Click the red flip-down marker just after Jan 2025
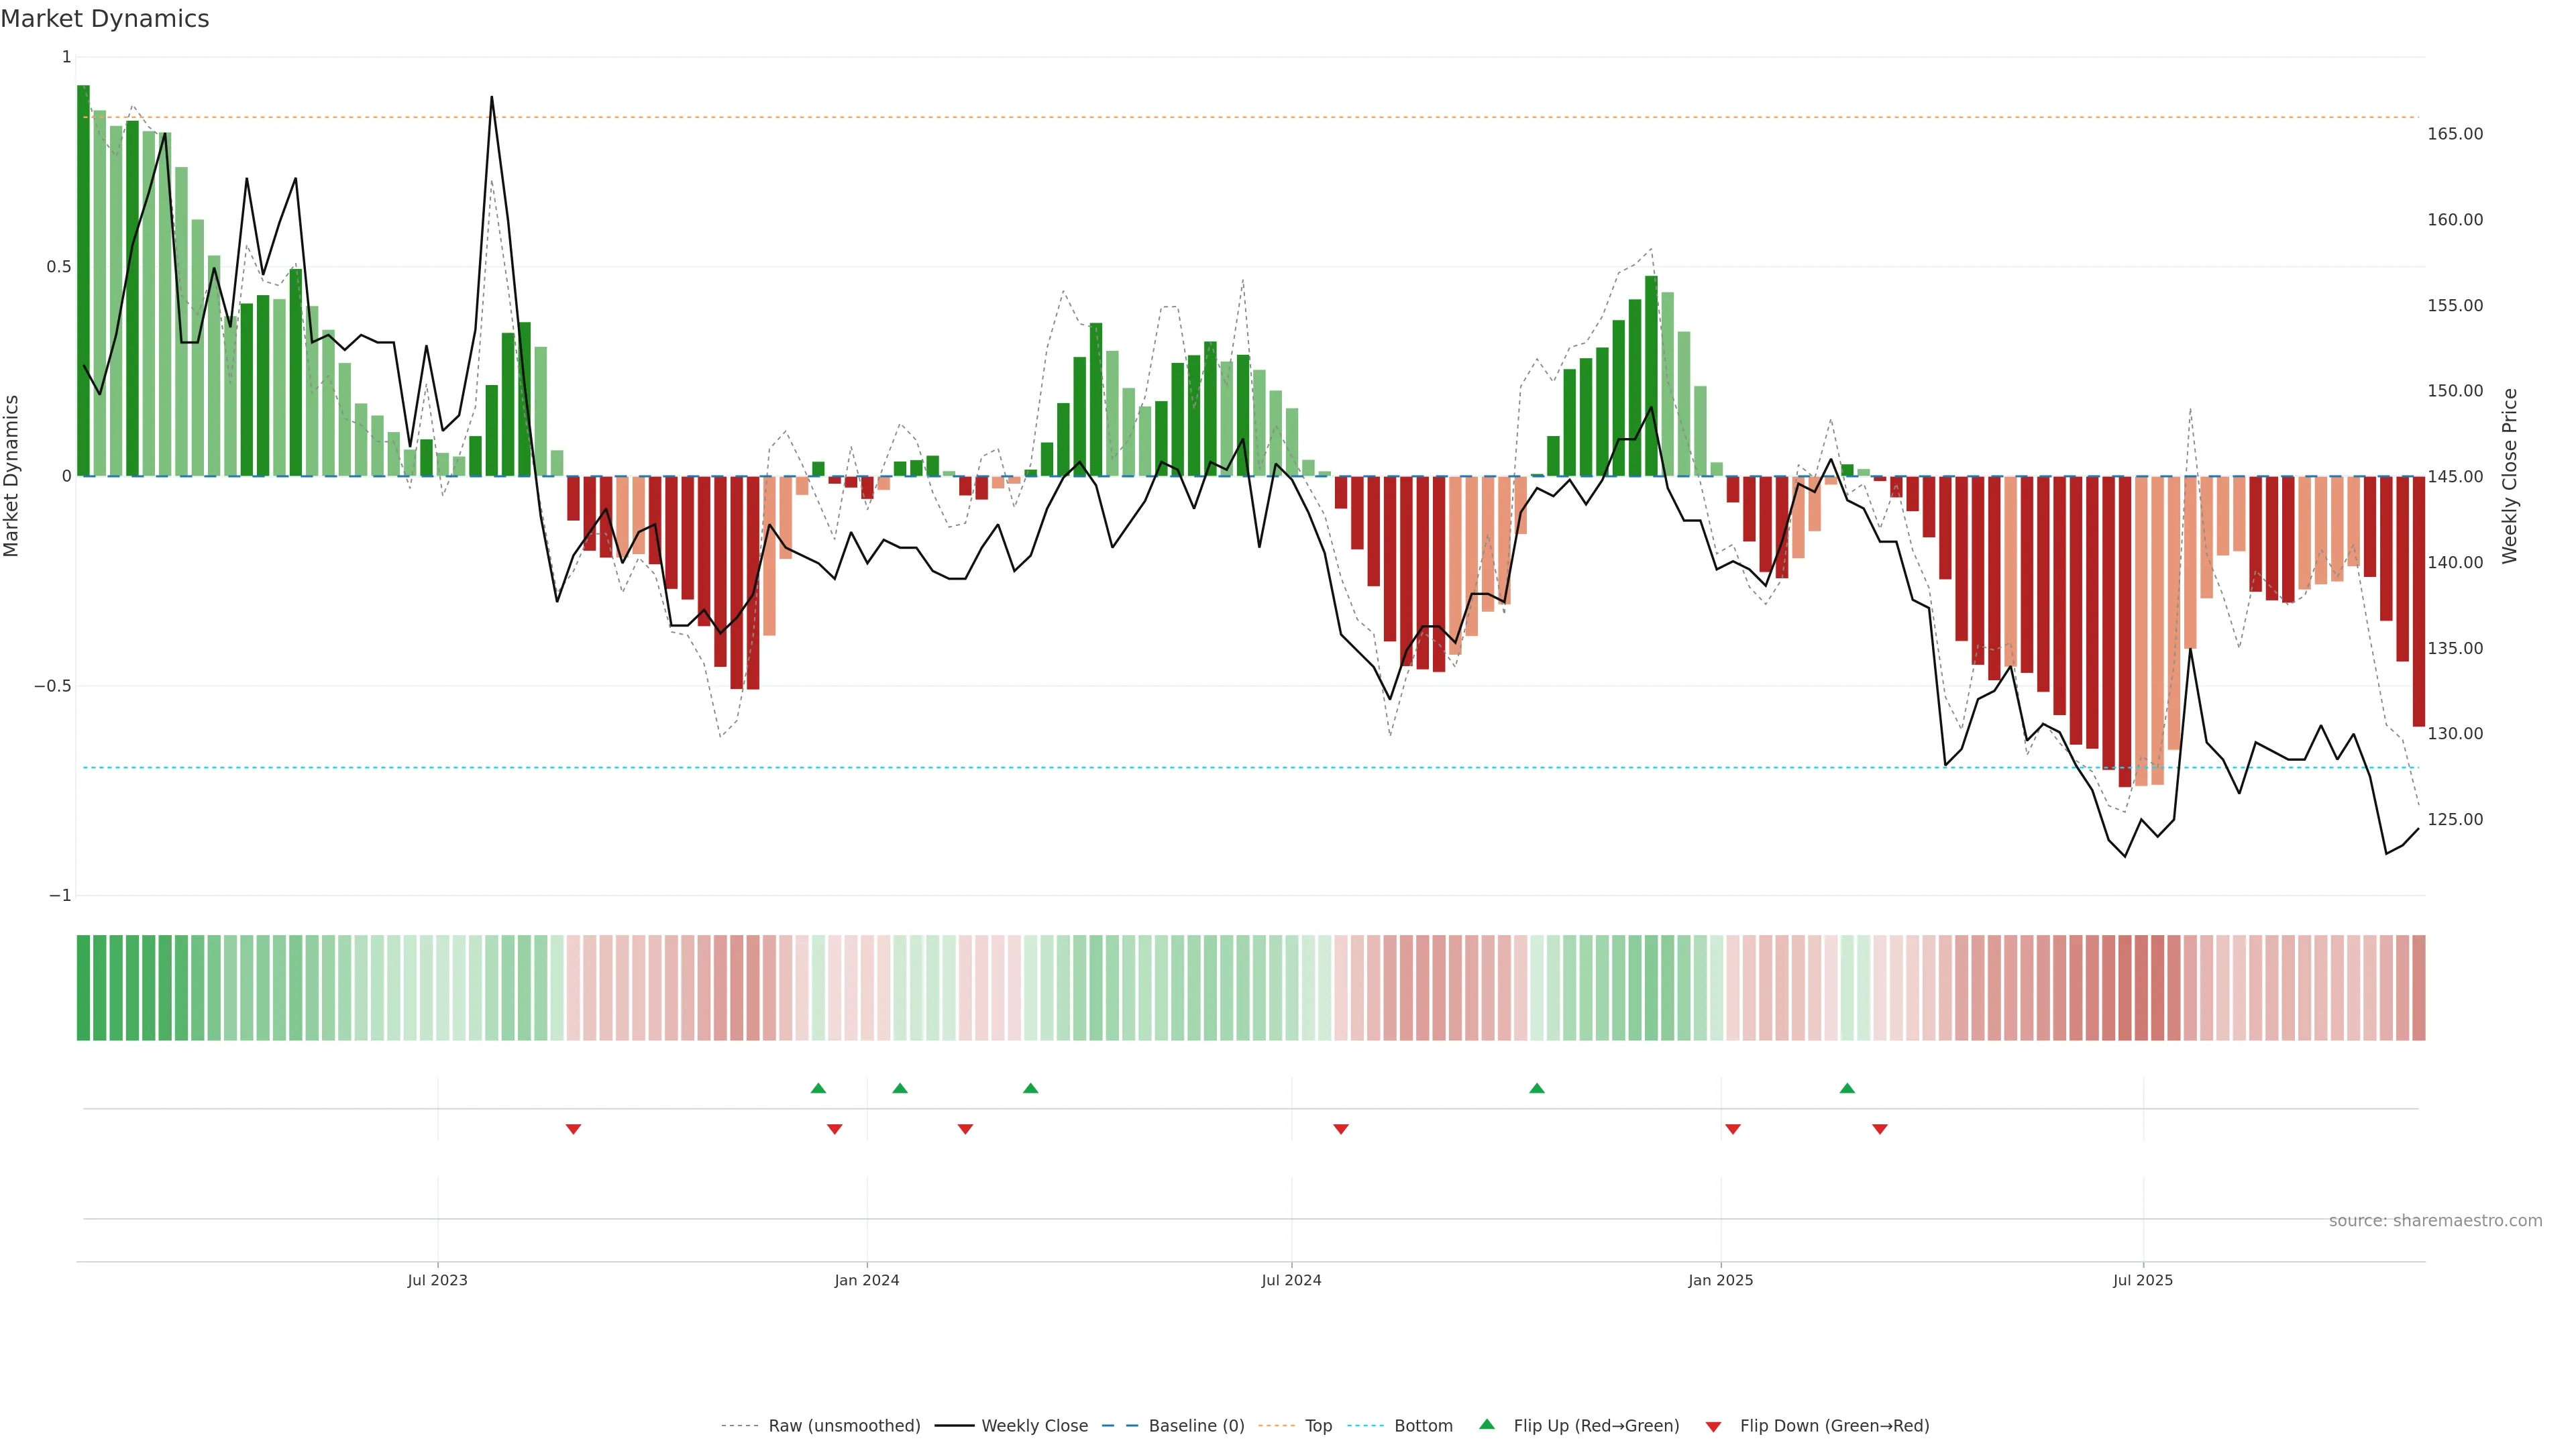This screenshot has height=1449, width=2576. click(x=1733, y=1129)
